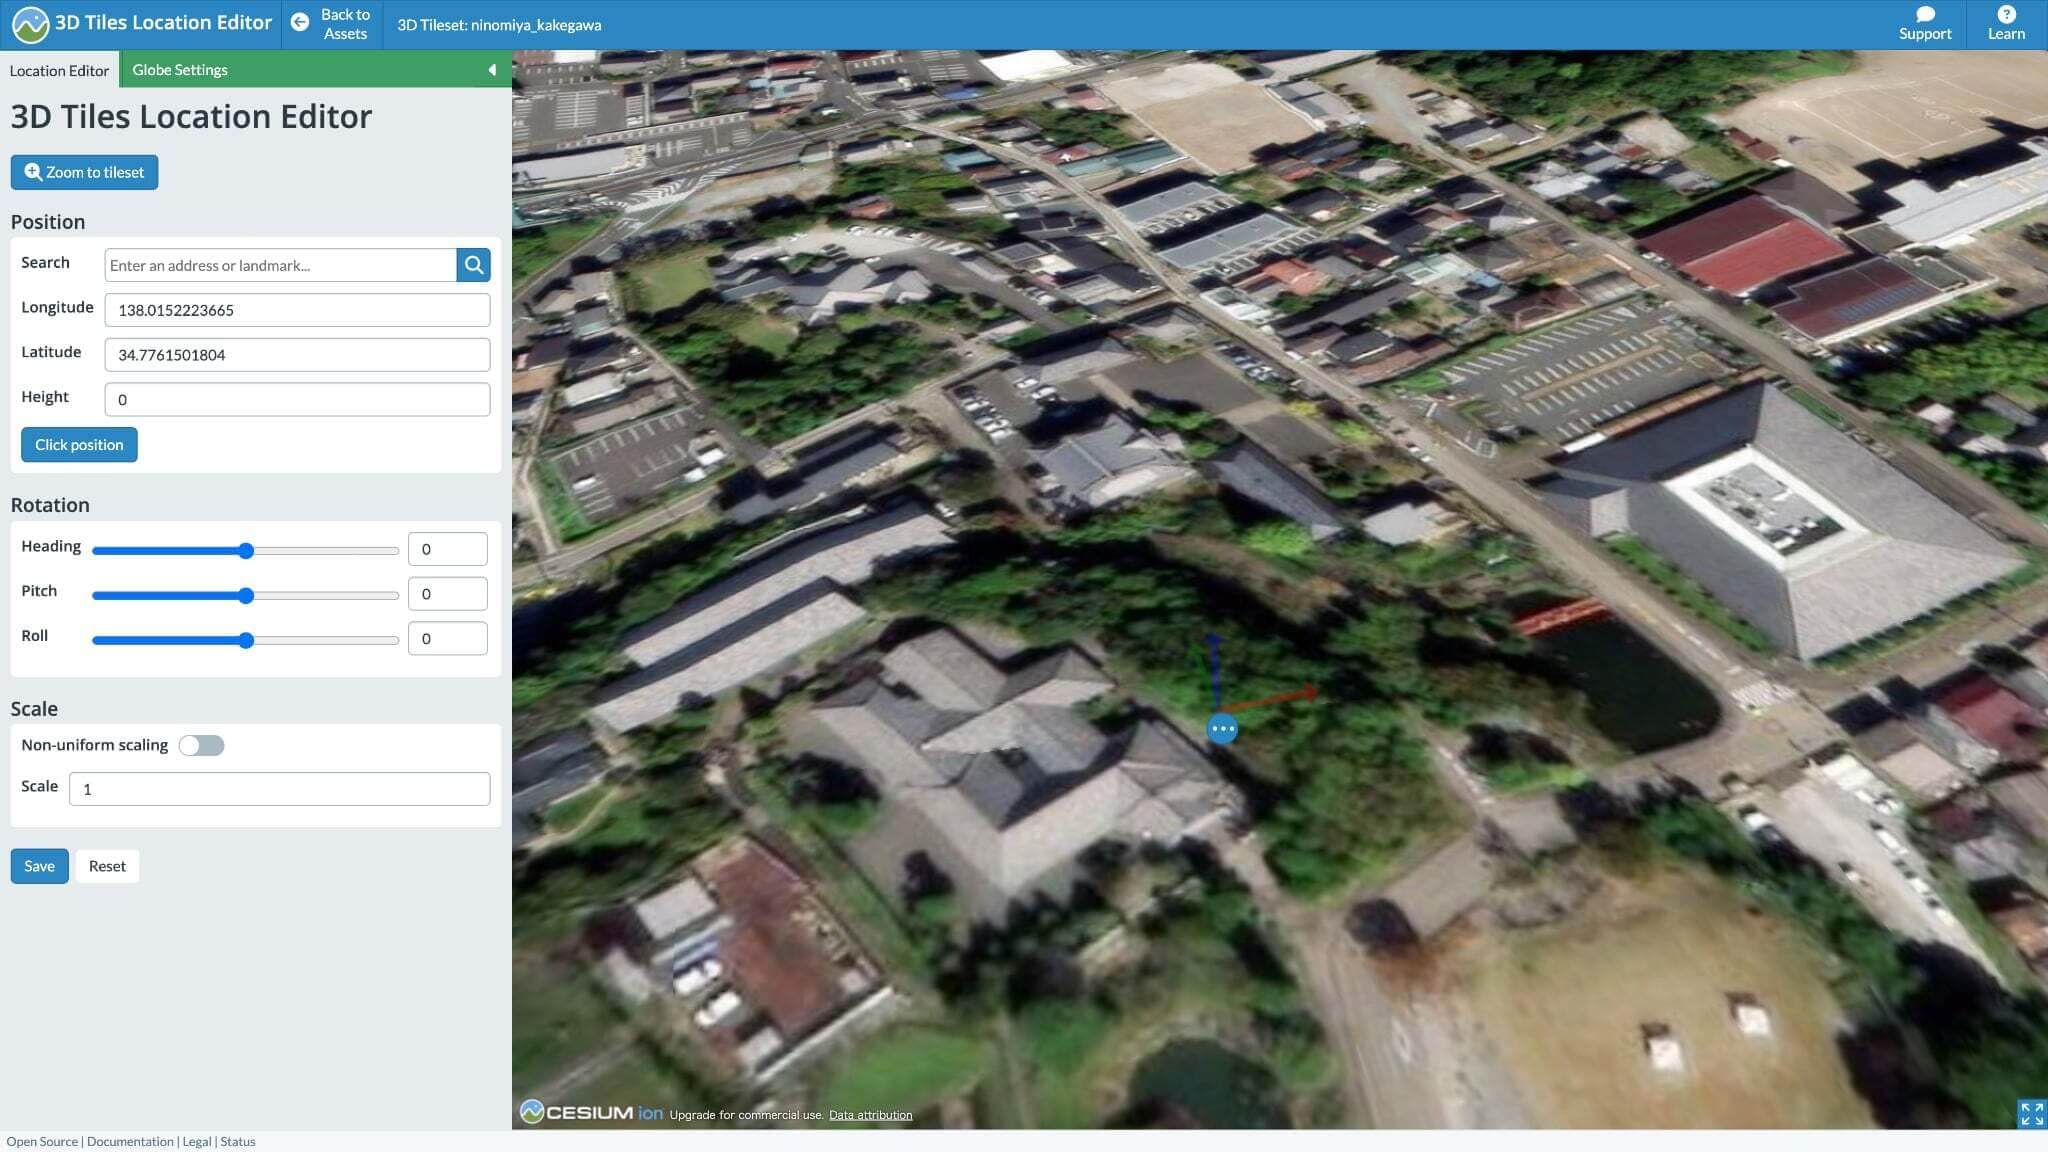Focus the Longitude input field

tap(297, 310)
